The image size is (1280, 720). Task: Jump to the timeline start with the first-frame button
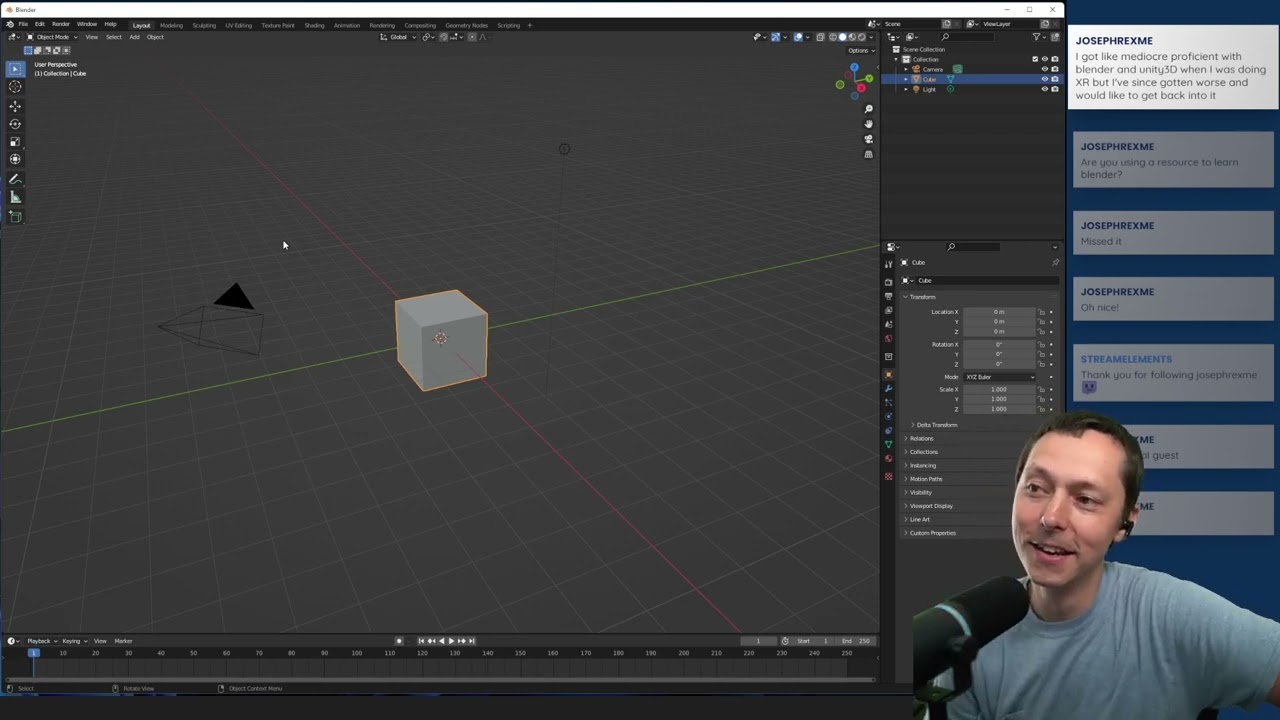click(421, 641)
